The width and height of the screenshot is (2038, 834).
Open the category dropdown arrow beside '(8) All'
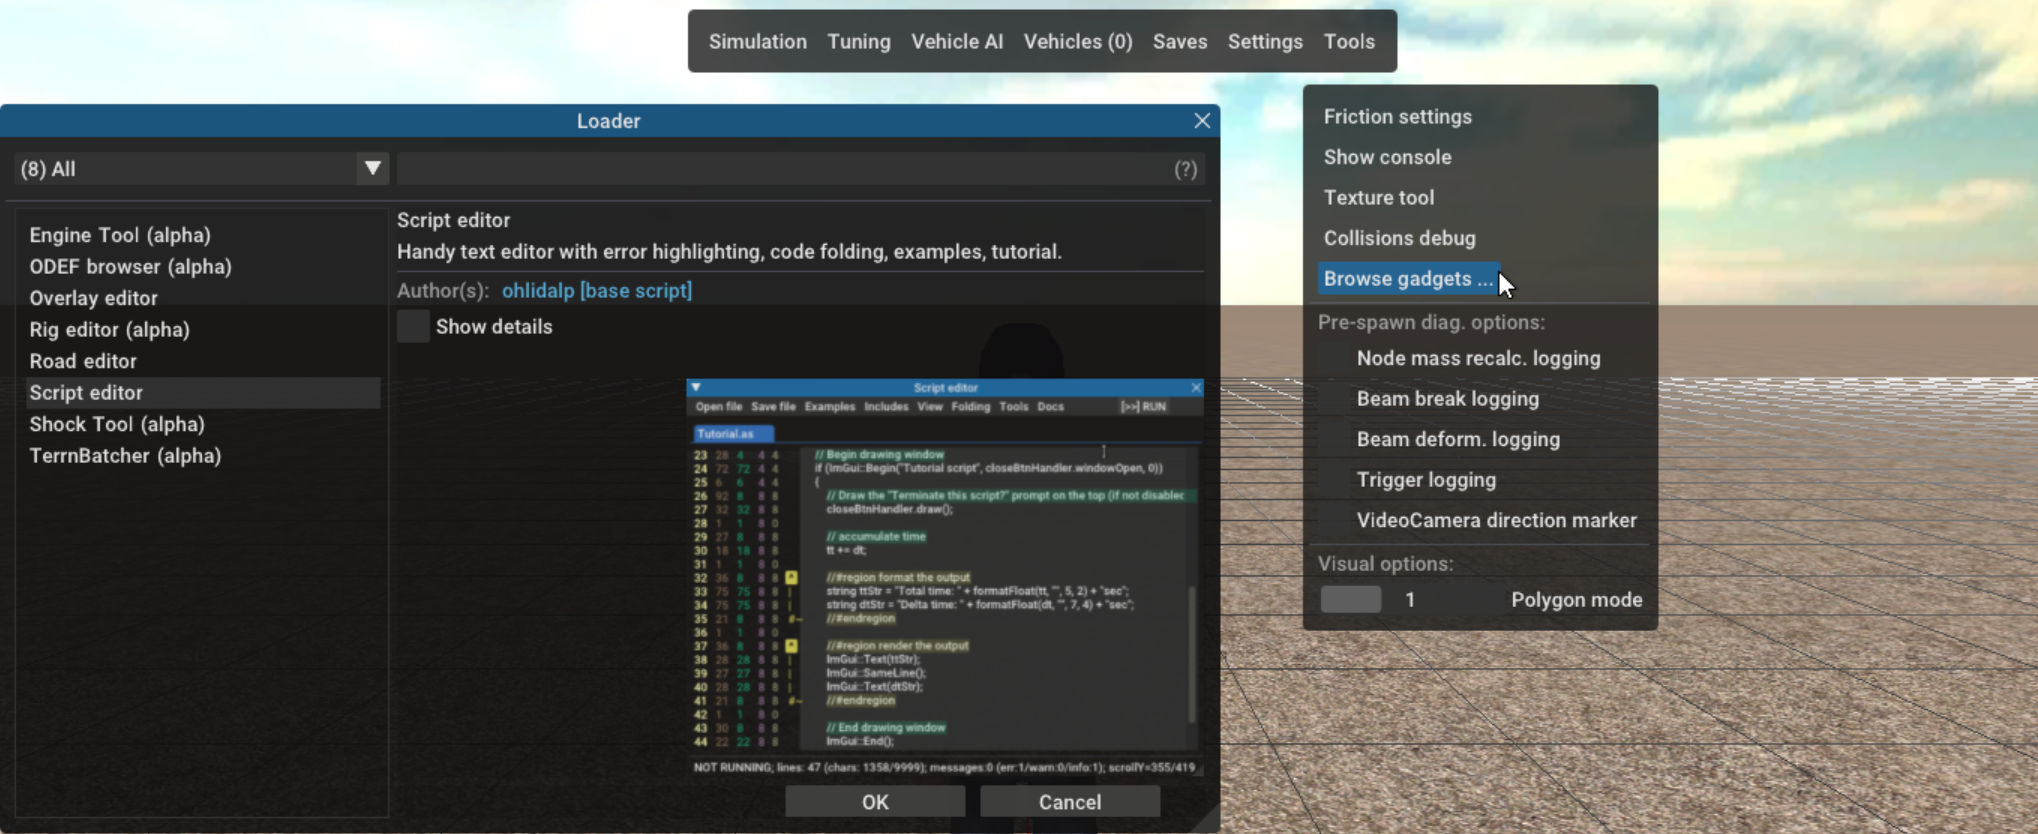[372, 169]
